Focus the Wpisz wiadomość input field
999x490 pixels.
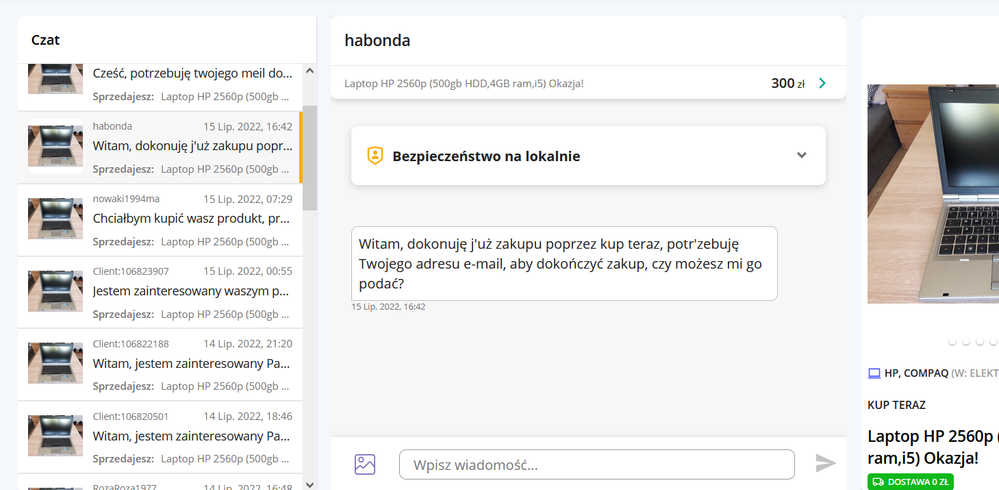(596, 465)
